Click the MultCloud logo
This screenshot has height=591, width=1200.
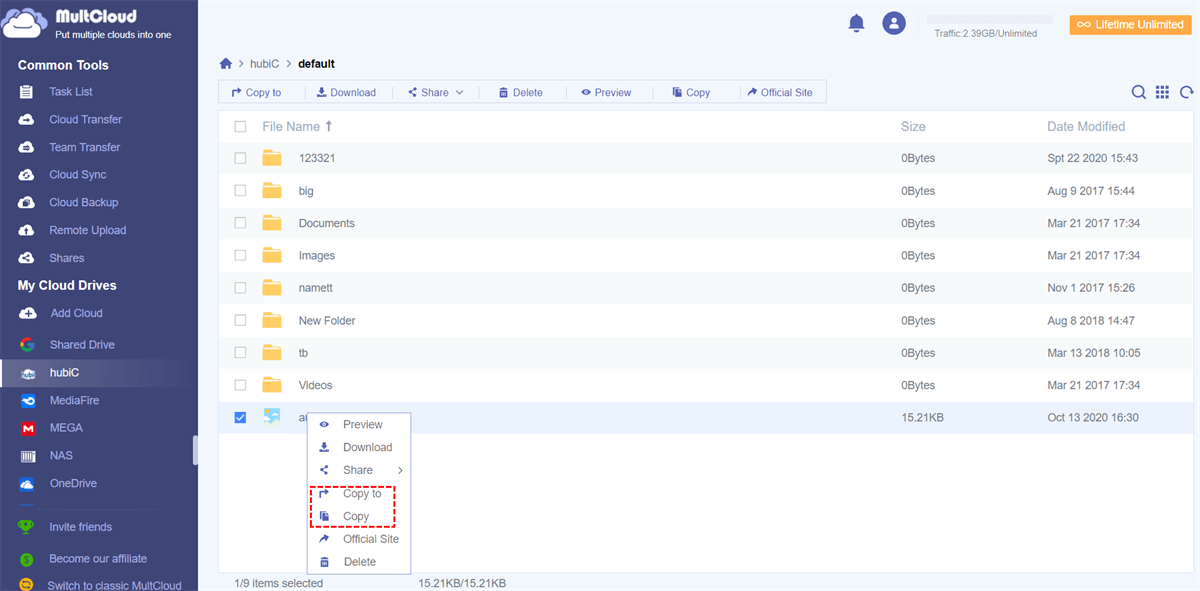click(x=88, y=23)
